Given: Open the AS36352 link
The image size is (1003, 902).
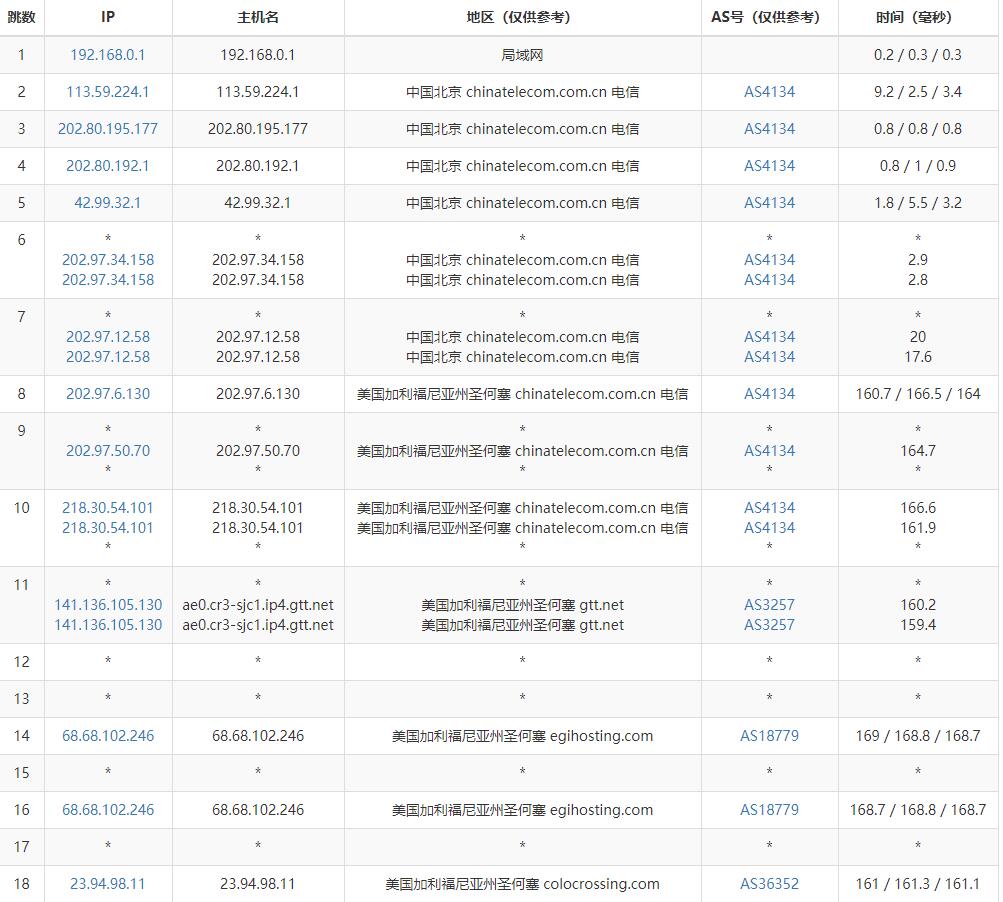Looking at the screenshot, I should click(x=770, y=884).
